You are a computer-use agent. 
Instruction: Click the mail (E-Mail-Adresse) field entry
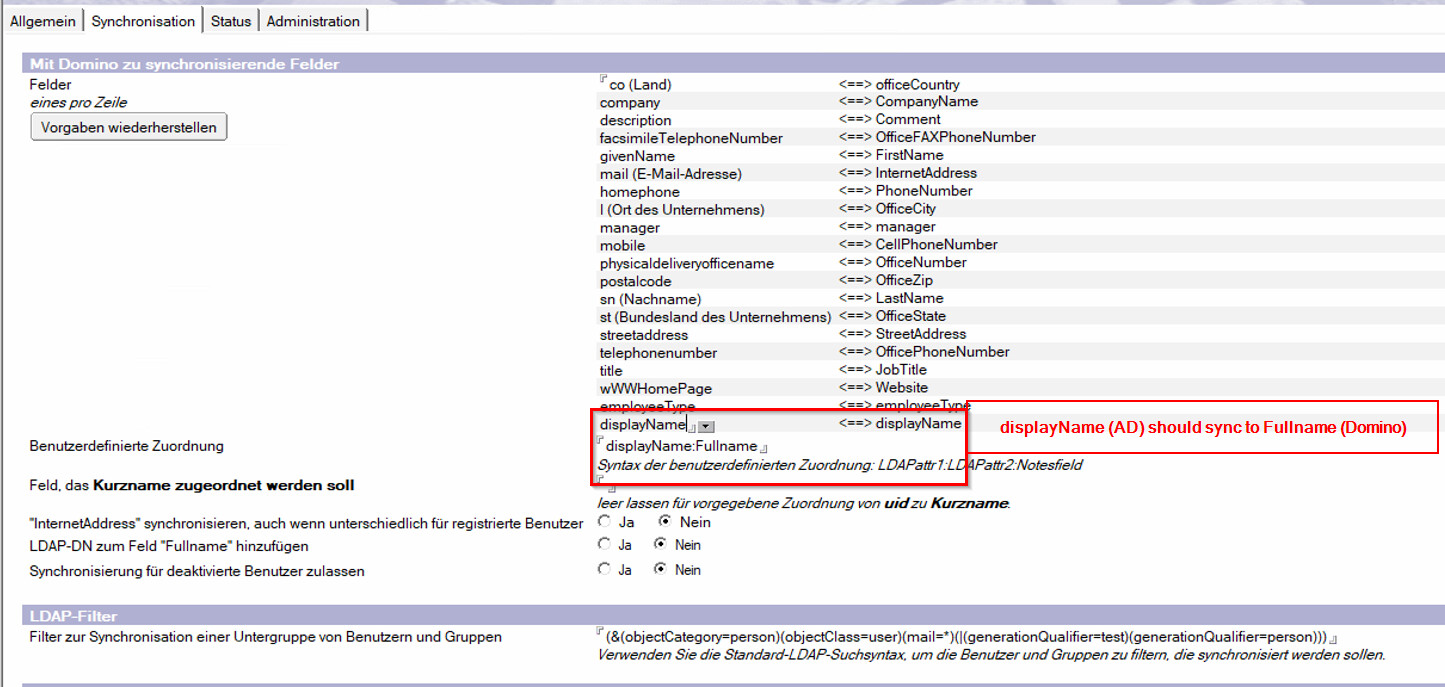(670, 174)
